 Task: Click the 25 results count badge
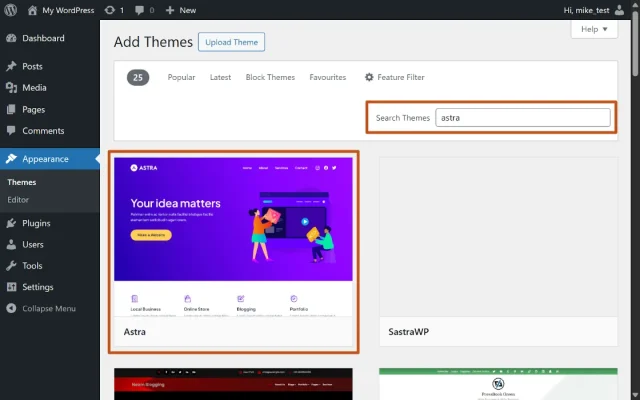click(138, 78)
